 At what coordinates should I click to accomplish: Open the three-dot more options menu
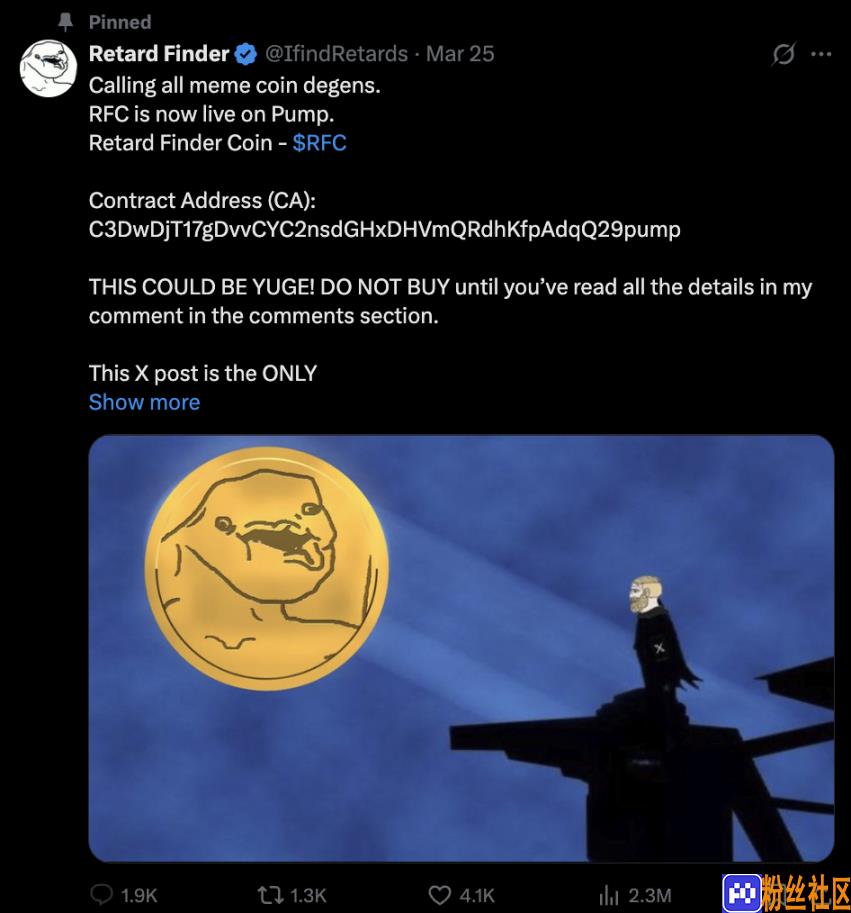coord(821,54)
